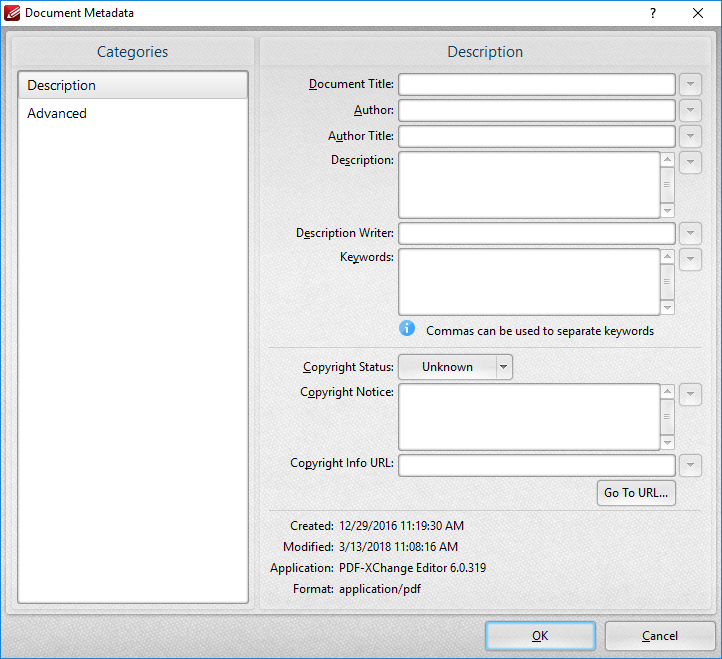
Task: Click the Copyright Notice scroll down arrow
Action: [667, 443]
